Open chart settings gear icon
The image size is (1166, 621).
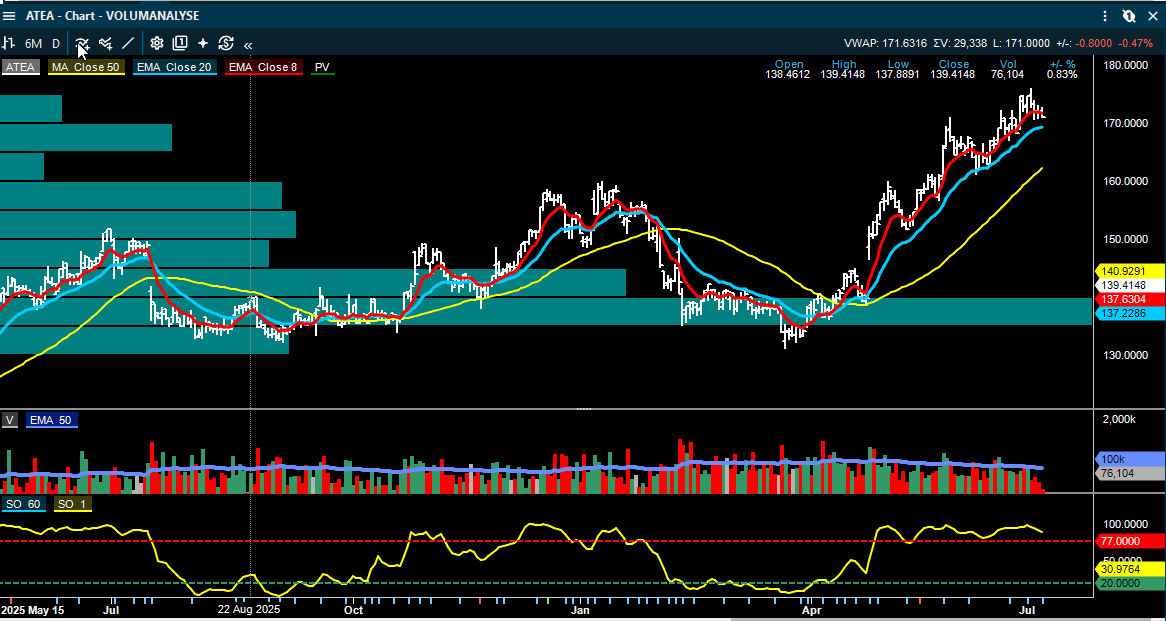pos(157,44)
